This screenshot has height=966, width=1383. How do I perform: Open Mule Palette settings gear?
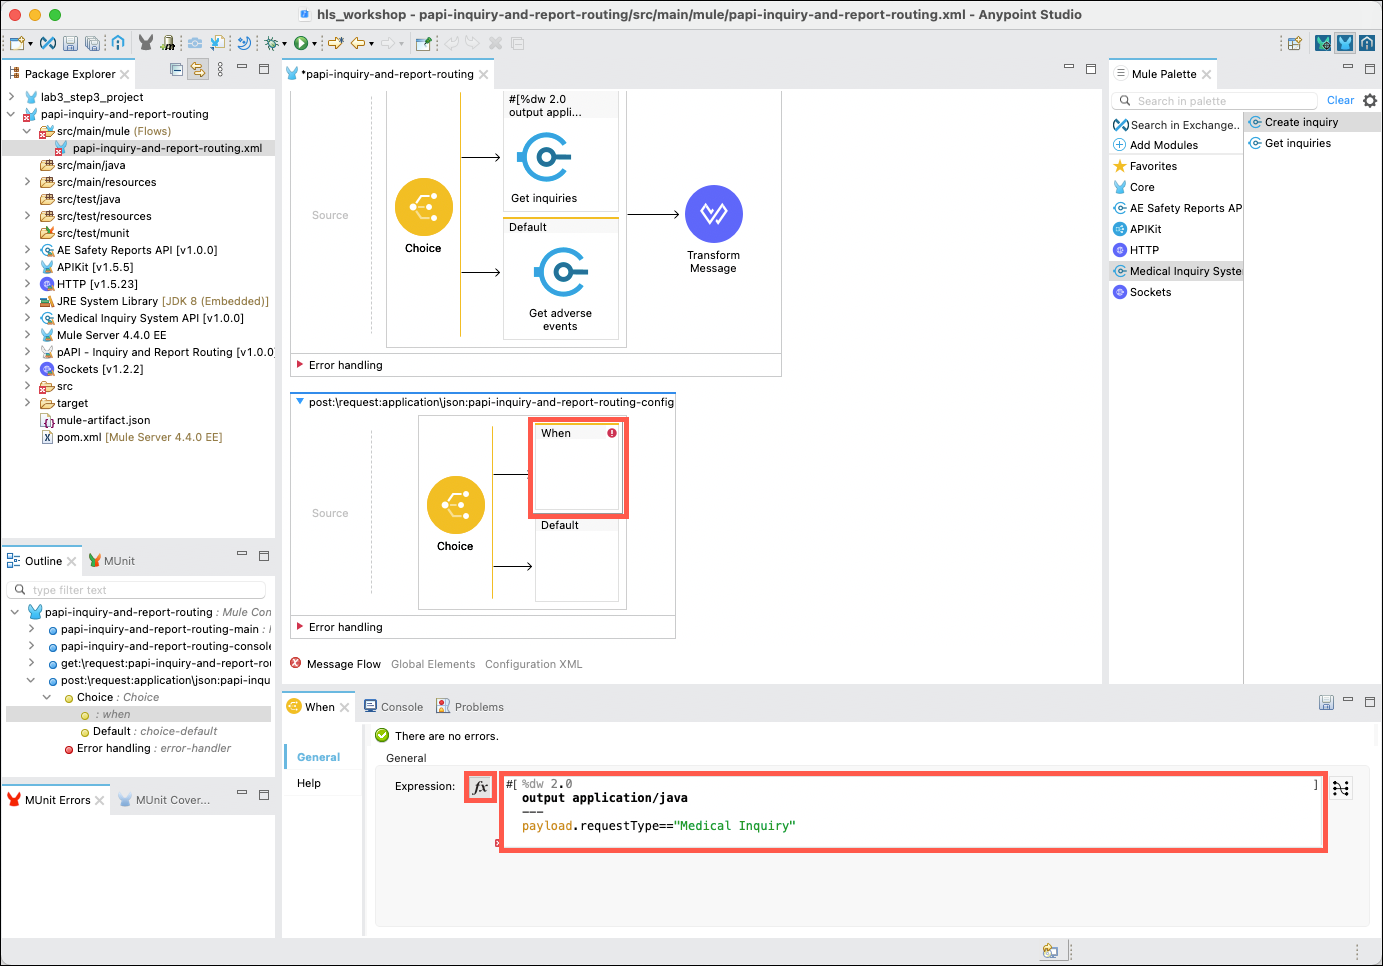point(1370,100)
